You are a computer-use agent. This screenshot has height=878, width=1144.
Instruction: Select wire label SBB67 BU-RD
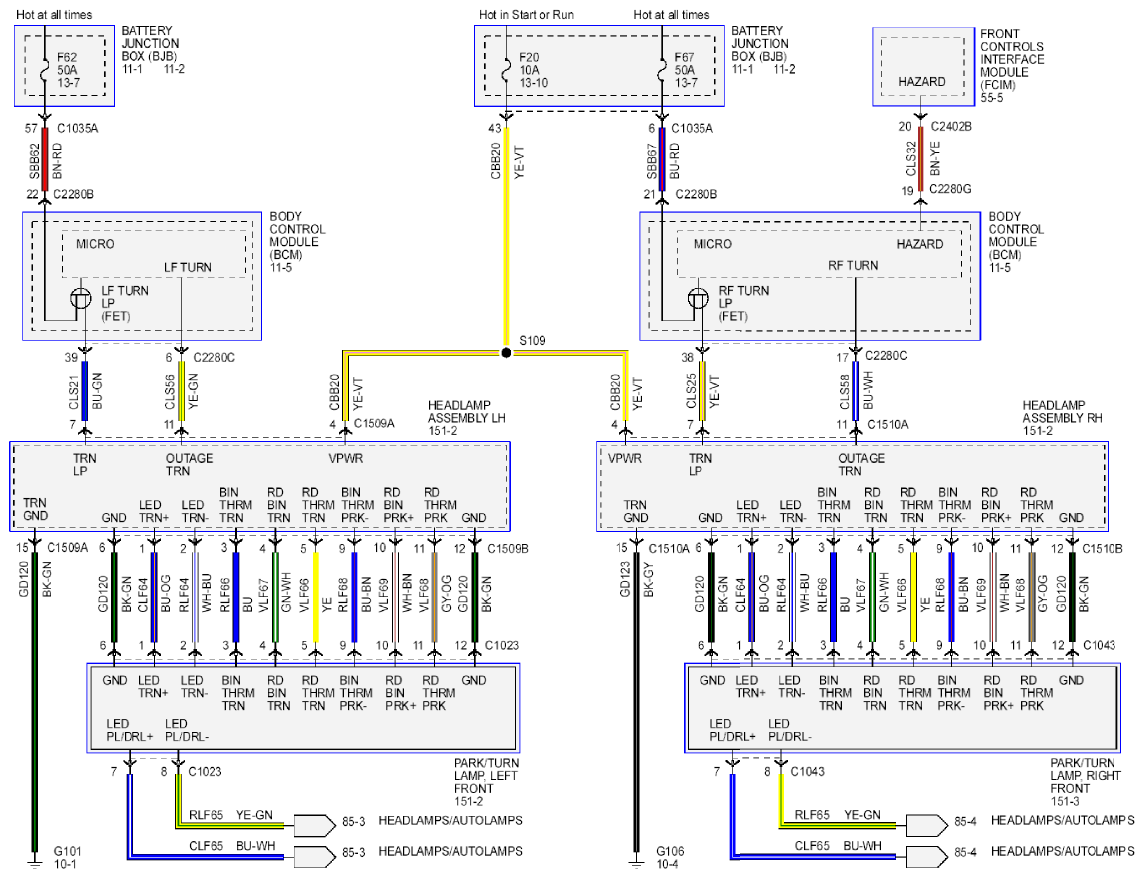pos(662,161)
